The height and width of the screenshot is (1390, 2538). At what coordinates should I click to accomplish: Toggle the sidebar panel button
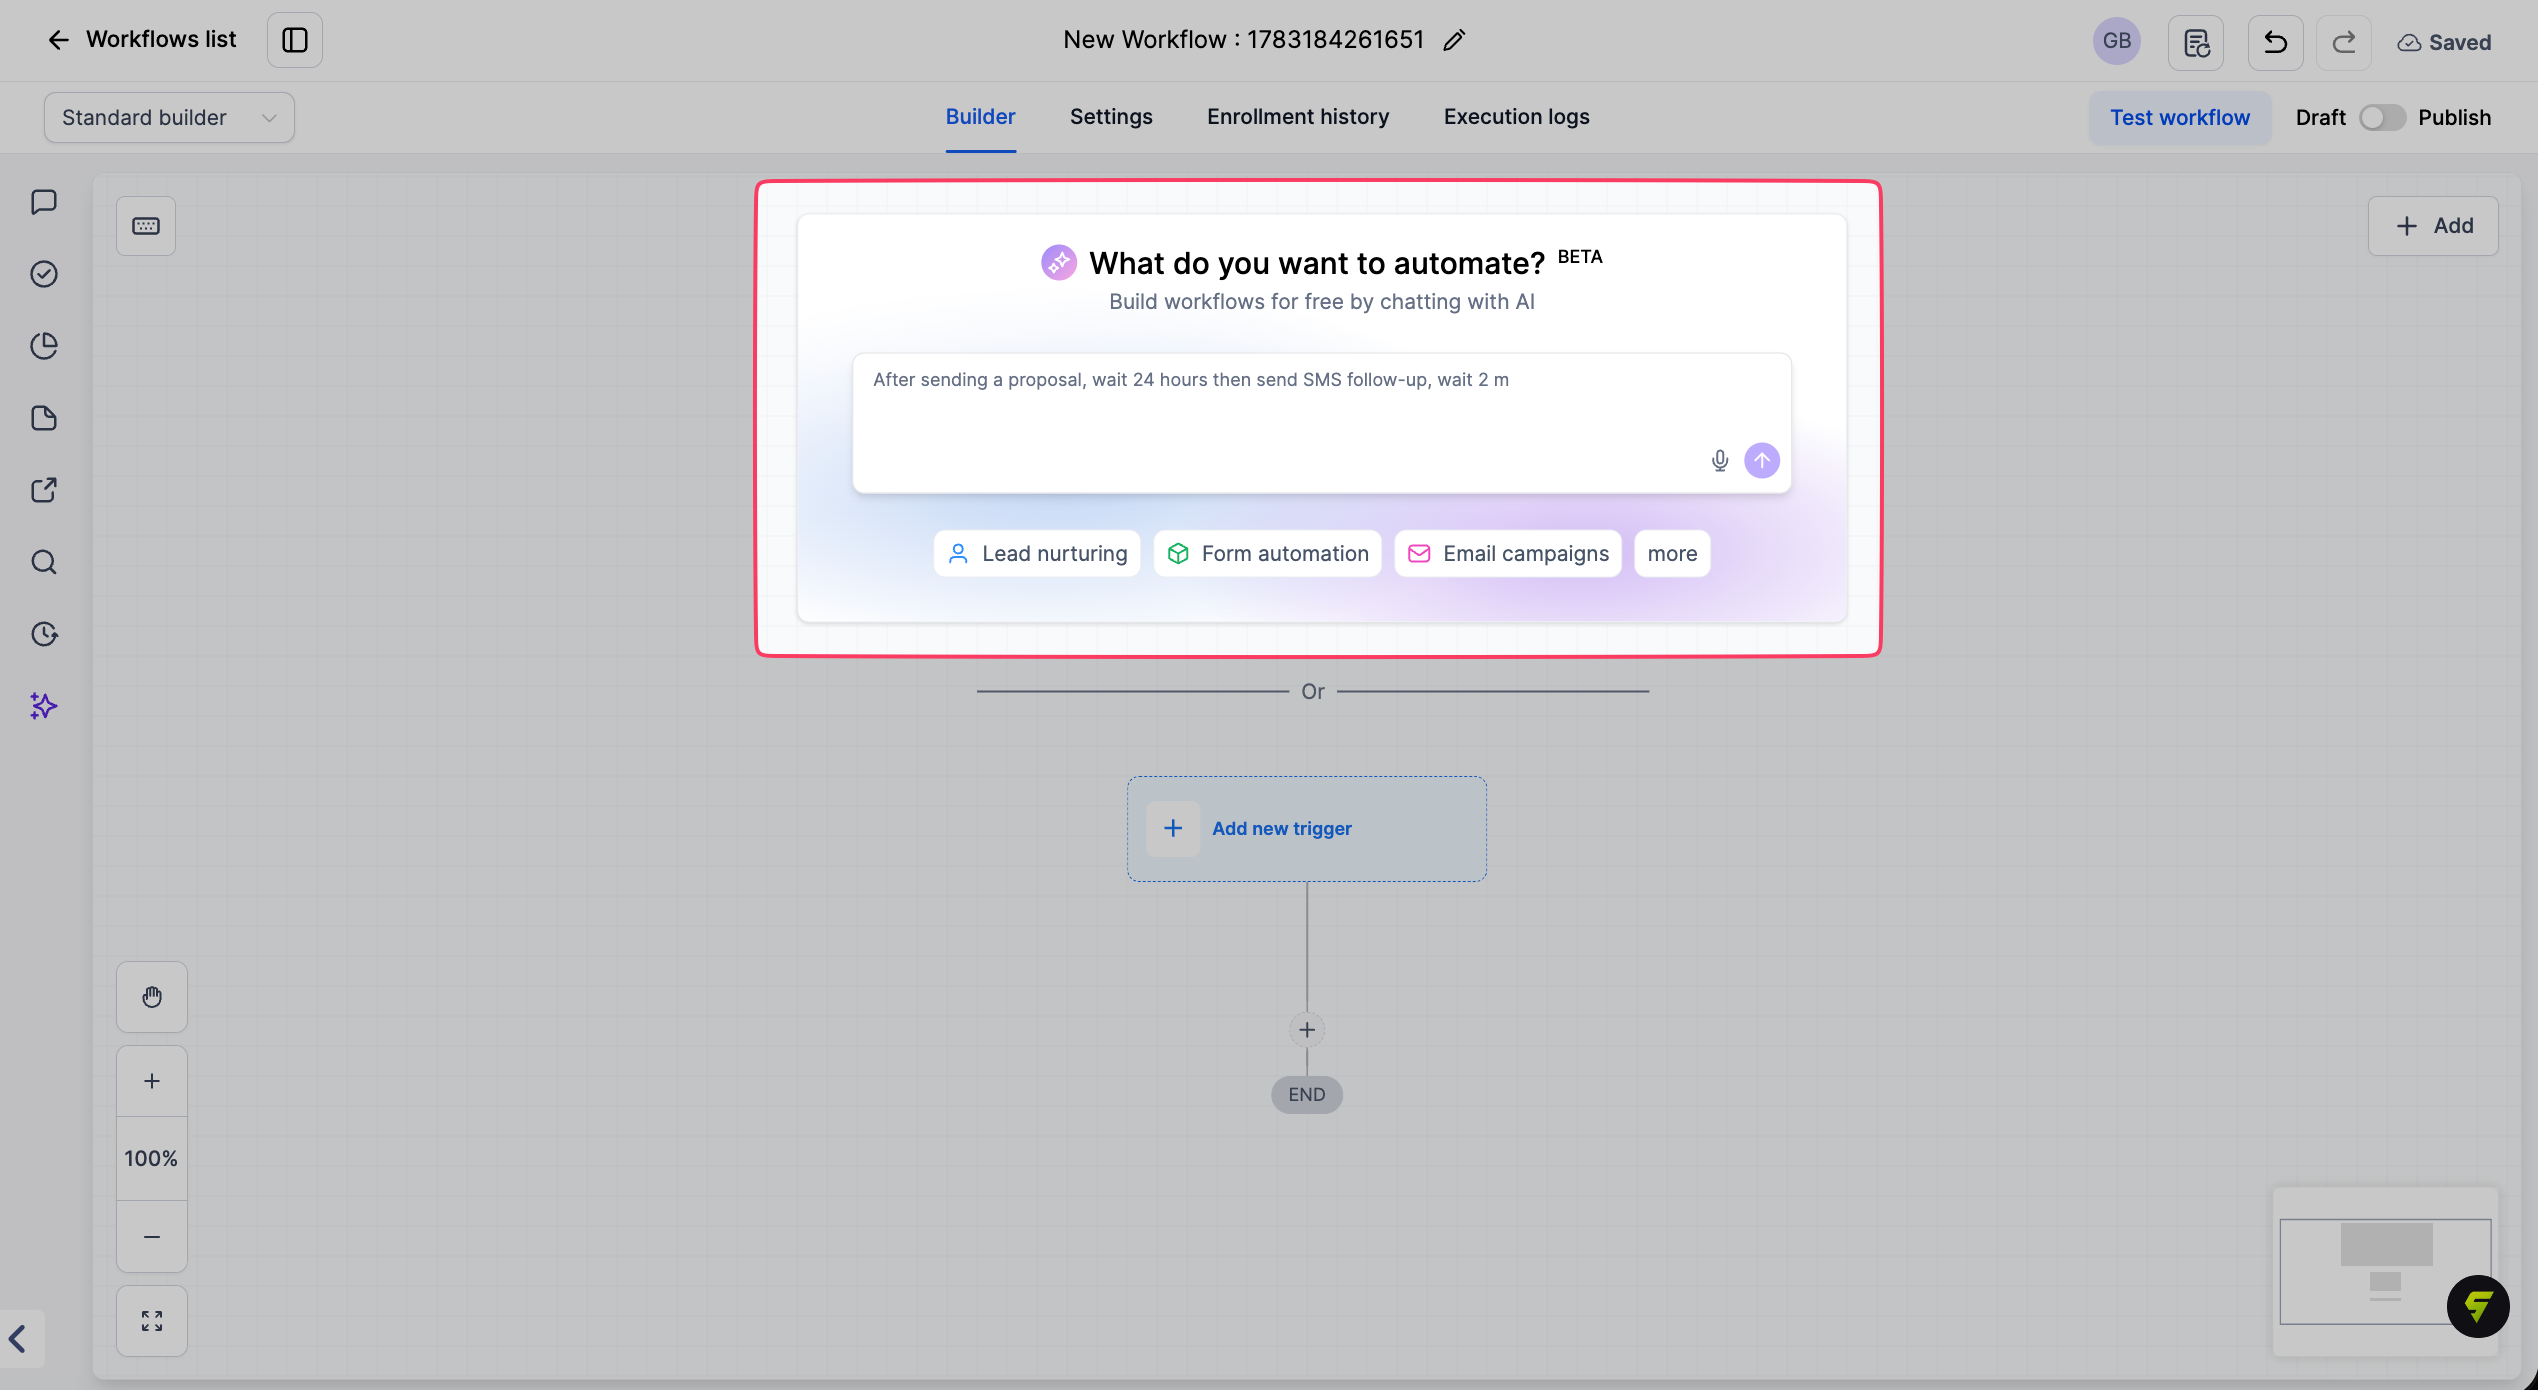[x=295, y=40]
